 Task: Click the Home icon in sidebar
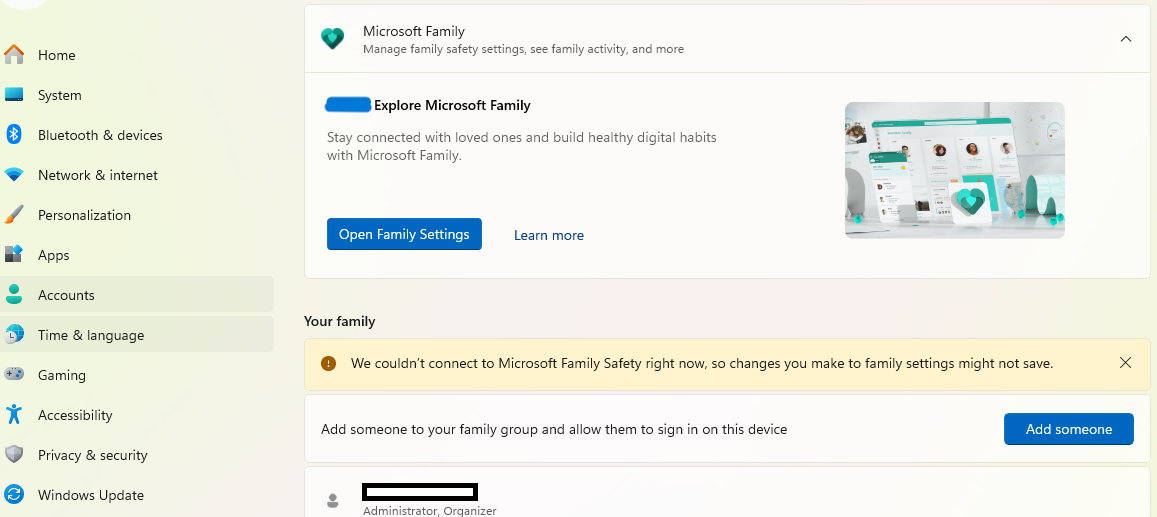point(14,55)
